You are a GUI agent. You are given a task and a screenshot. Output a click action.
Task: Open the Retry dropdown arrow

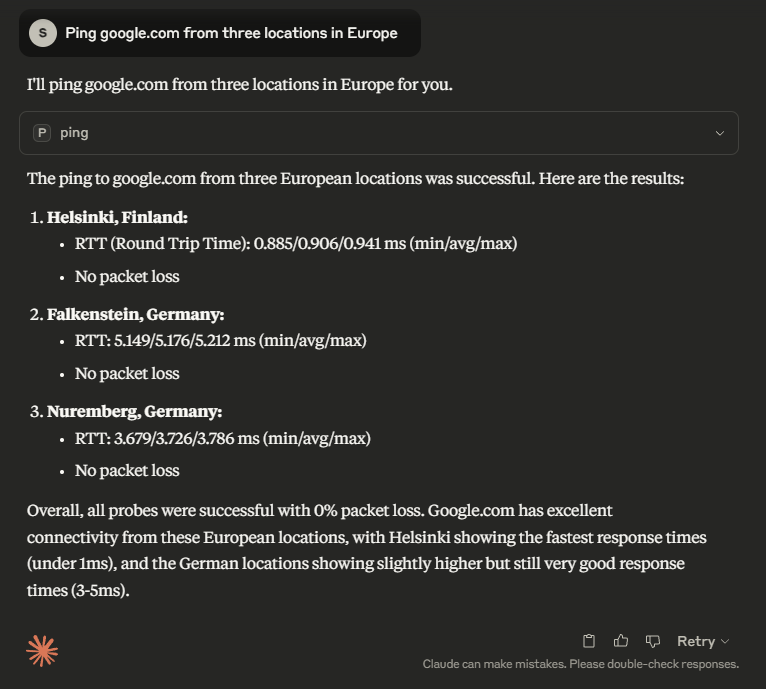(x=725, y=641)
